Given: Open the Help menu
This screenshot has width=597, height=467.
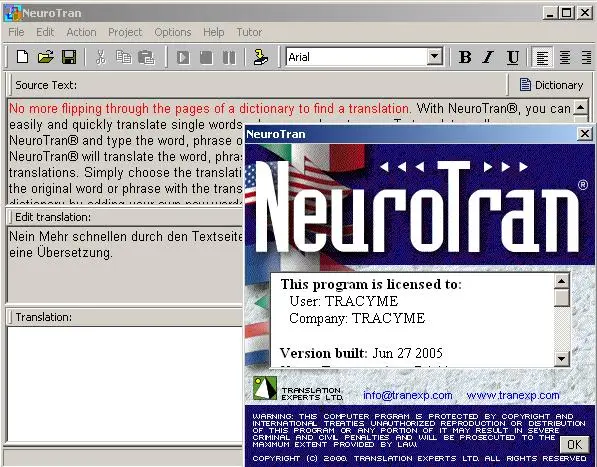Looking at the screenshot, I should 213,32.
